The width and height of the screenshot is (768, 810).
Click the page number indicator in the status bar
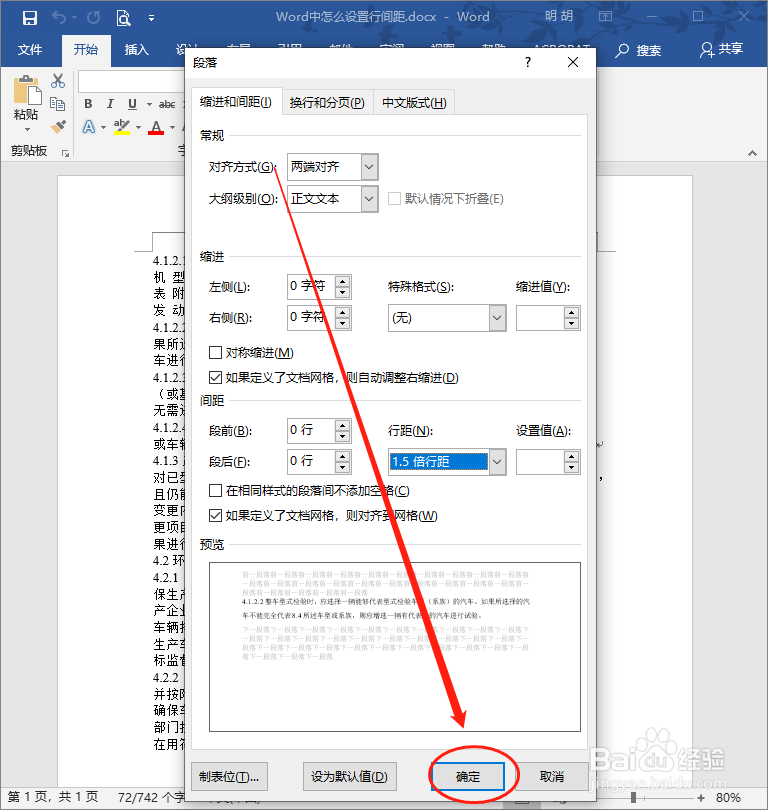coord(53,797)
